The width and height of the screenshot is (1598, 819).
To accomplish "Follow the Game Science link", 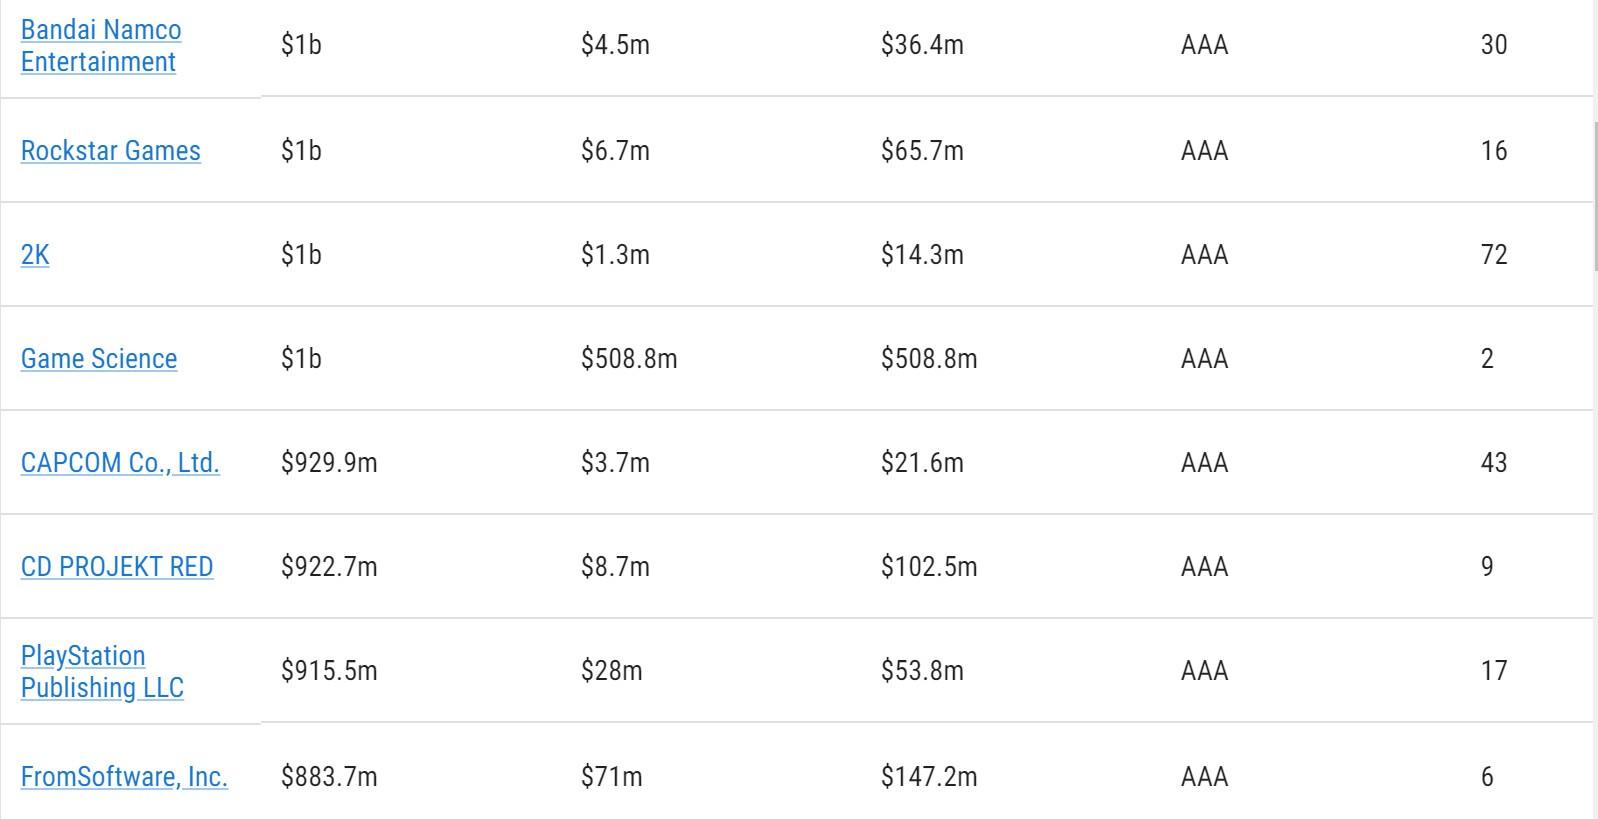I will tap(99, 359).
